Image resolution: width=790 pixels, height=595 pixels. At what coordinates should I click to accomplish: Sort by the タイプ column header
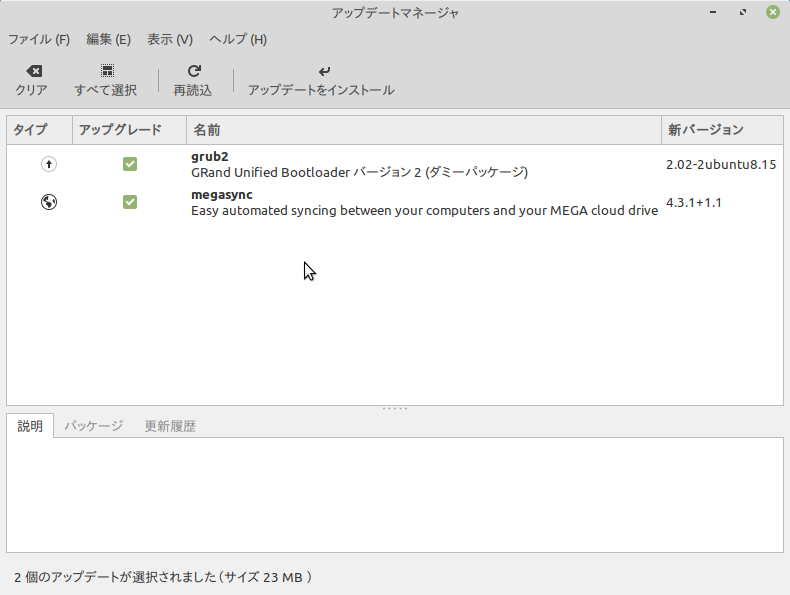40,130
